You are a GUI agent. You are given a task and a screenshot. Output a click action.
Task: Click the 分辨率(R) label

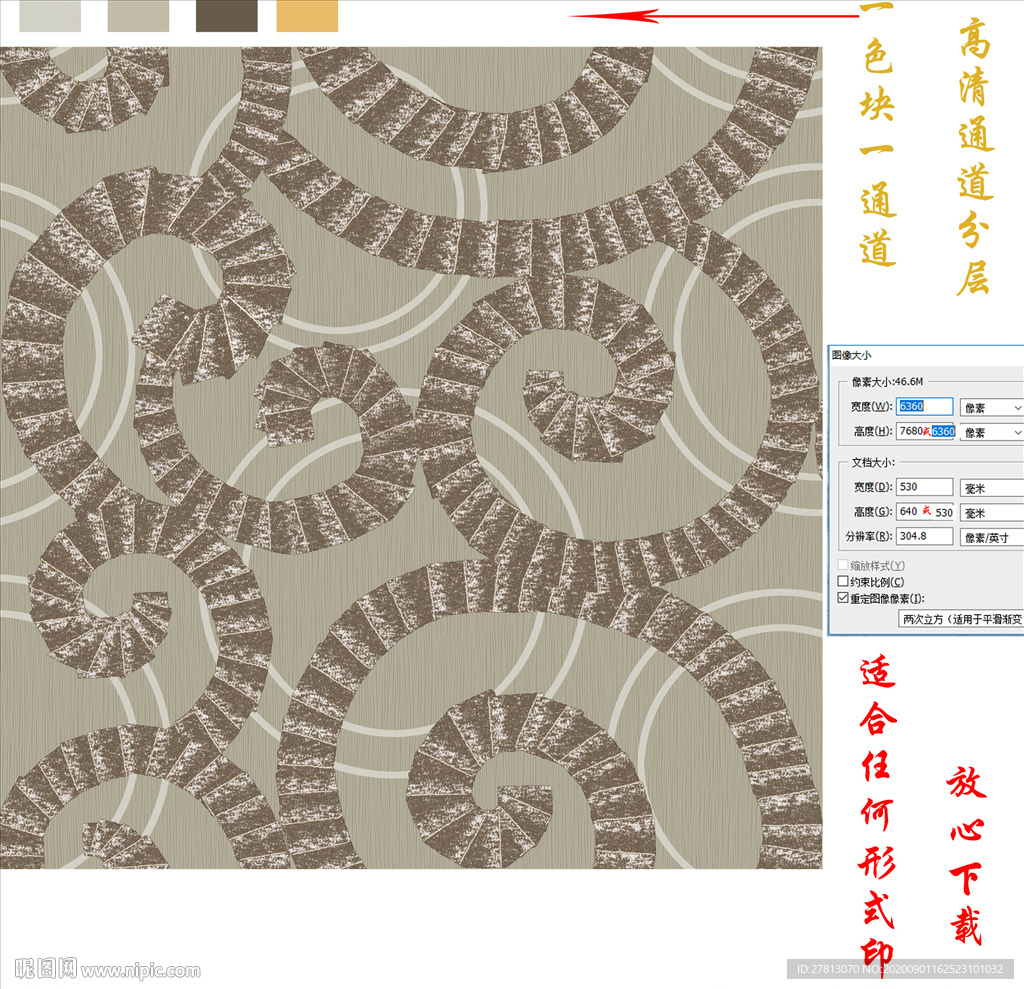869,536
